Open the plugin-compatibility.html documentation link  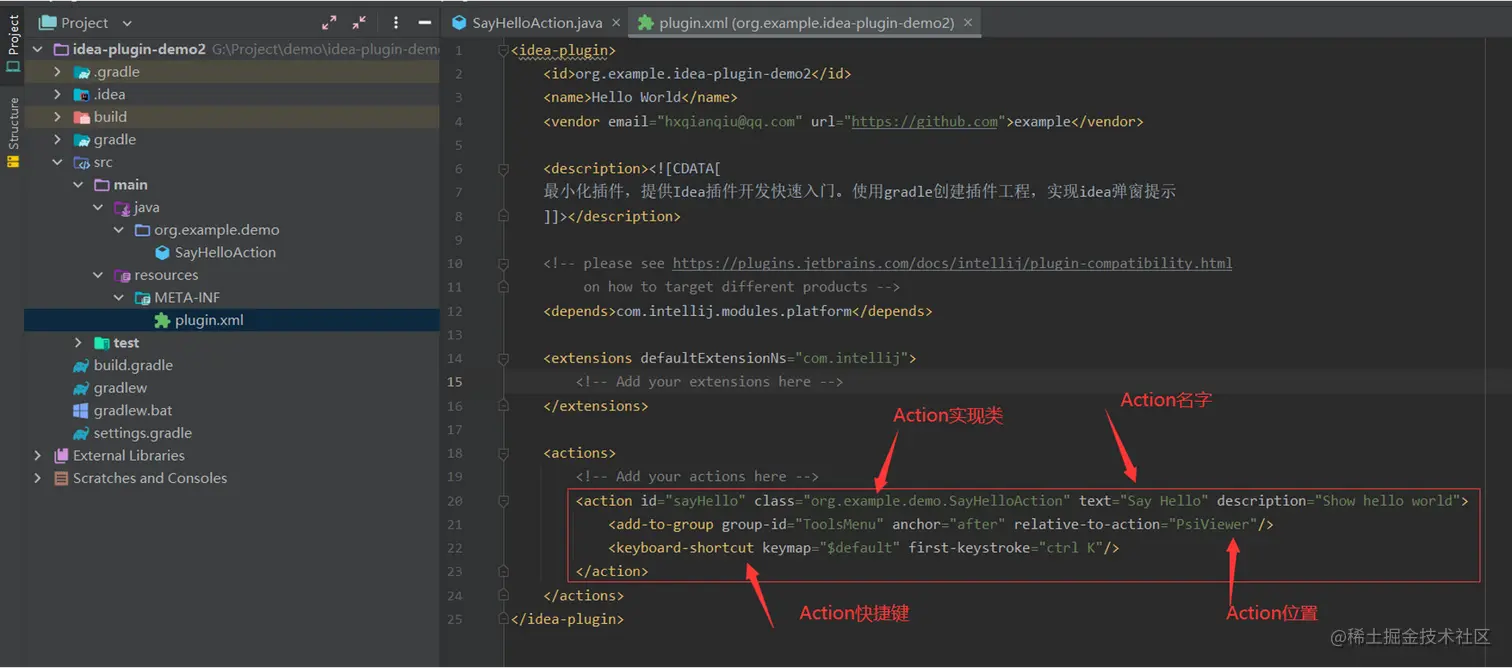click(952, 264)
